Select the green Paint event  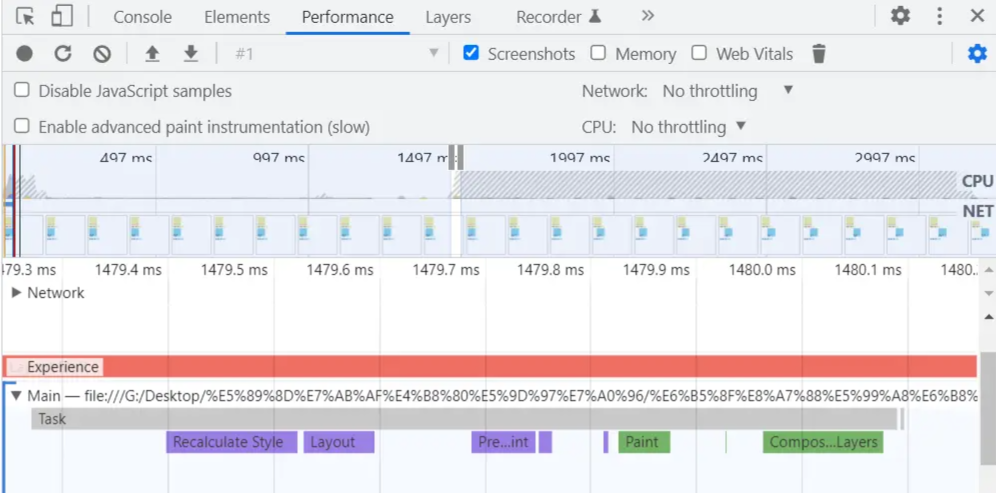tap(644, 442)
